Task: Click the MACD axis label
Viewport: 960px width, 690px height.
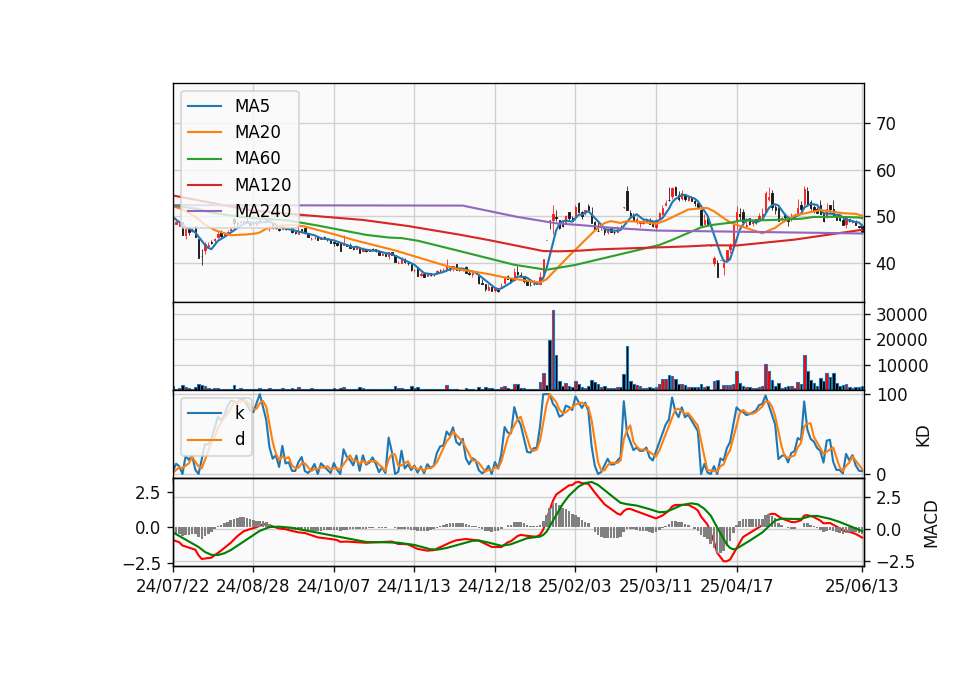Action: click(x=931, y=524)
